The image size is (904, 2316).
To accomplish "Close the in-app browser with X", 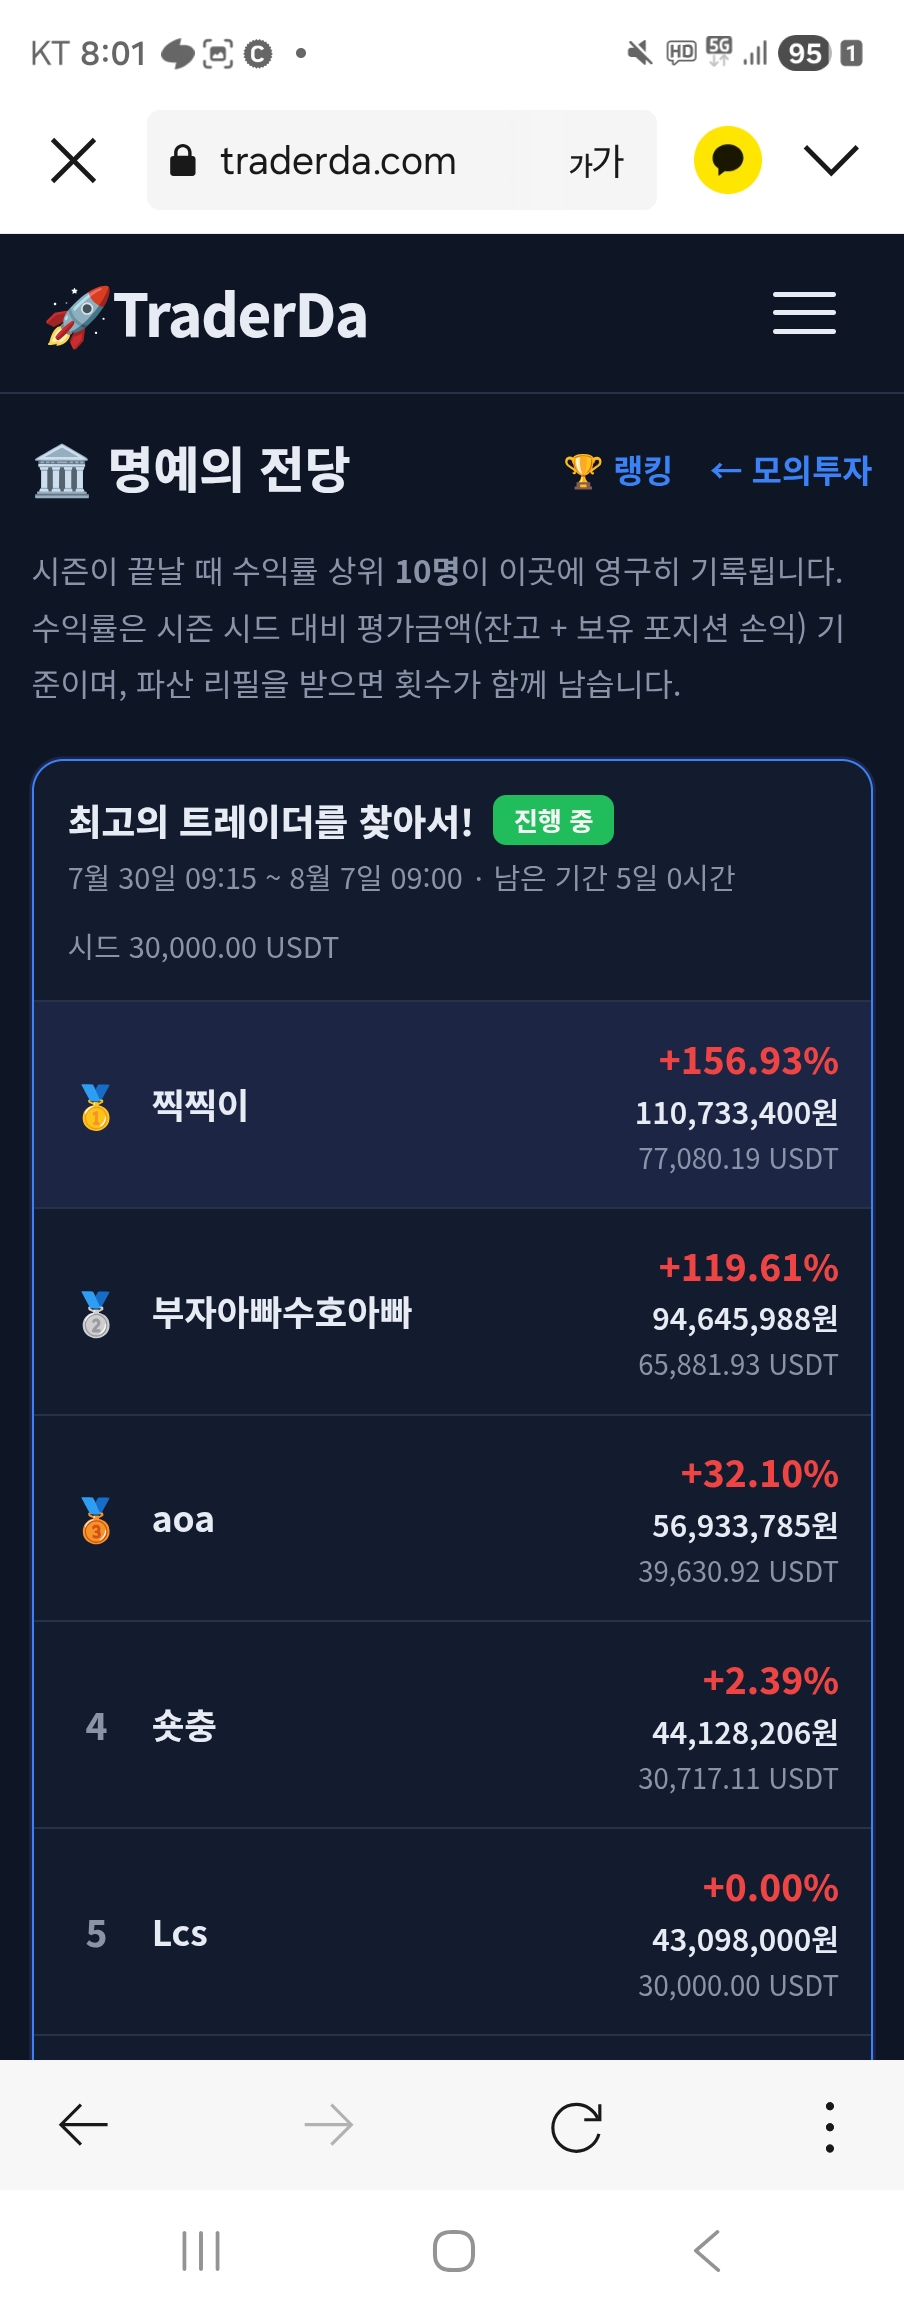I will coord(73,160).
